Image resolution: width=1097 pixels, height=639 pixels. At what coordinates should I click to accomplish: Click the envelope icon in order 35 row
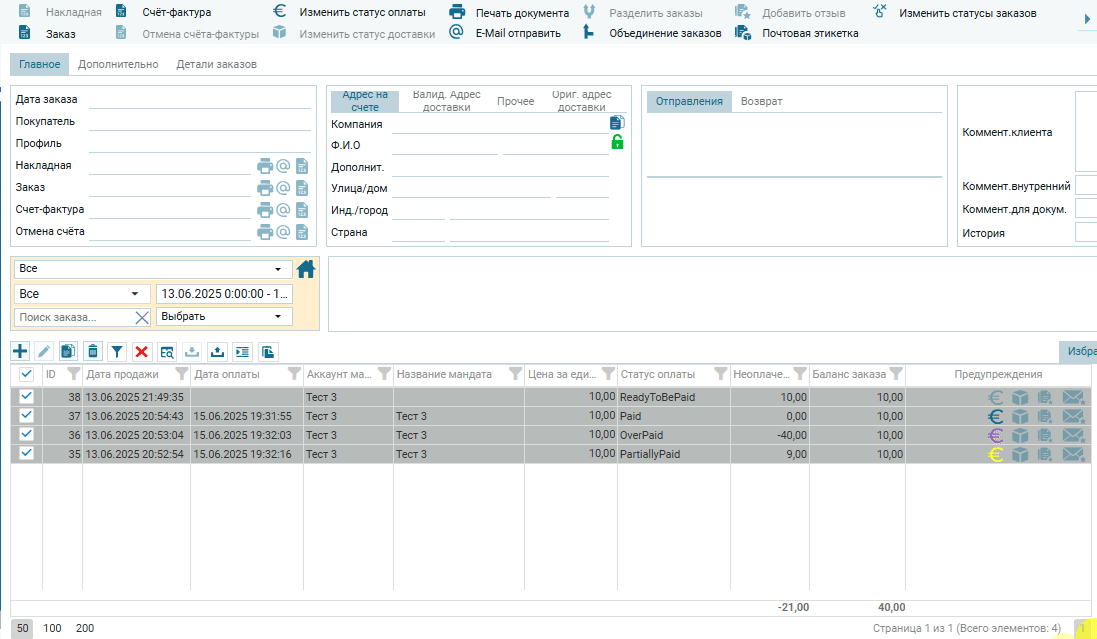point(1073,454)
